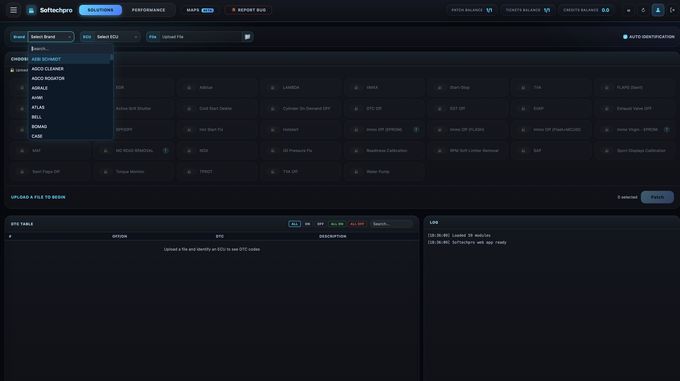680x381 pixels.
Task: Choose AGCO ROGATOR from brand list
Action: coord(69,78)
